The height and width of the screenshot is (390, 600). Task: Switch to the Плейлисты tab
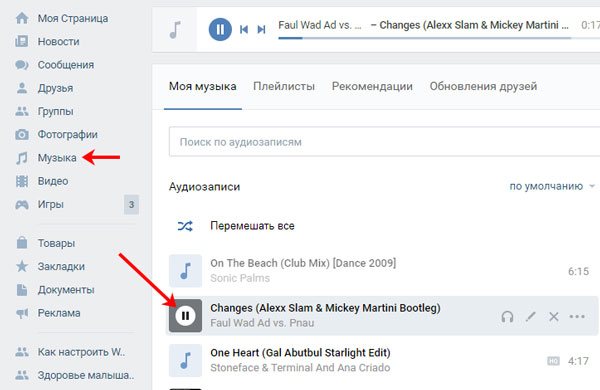[x=284, y=86]
